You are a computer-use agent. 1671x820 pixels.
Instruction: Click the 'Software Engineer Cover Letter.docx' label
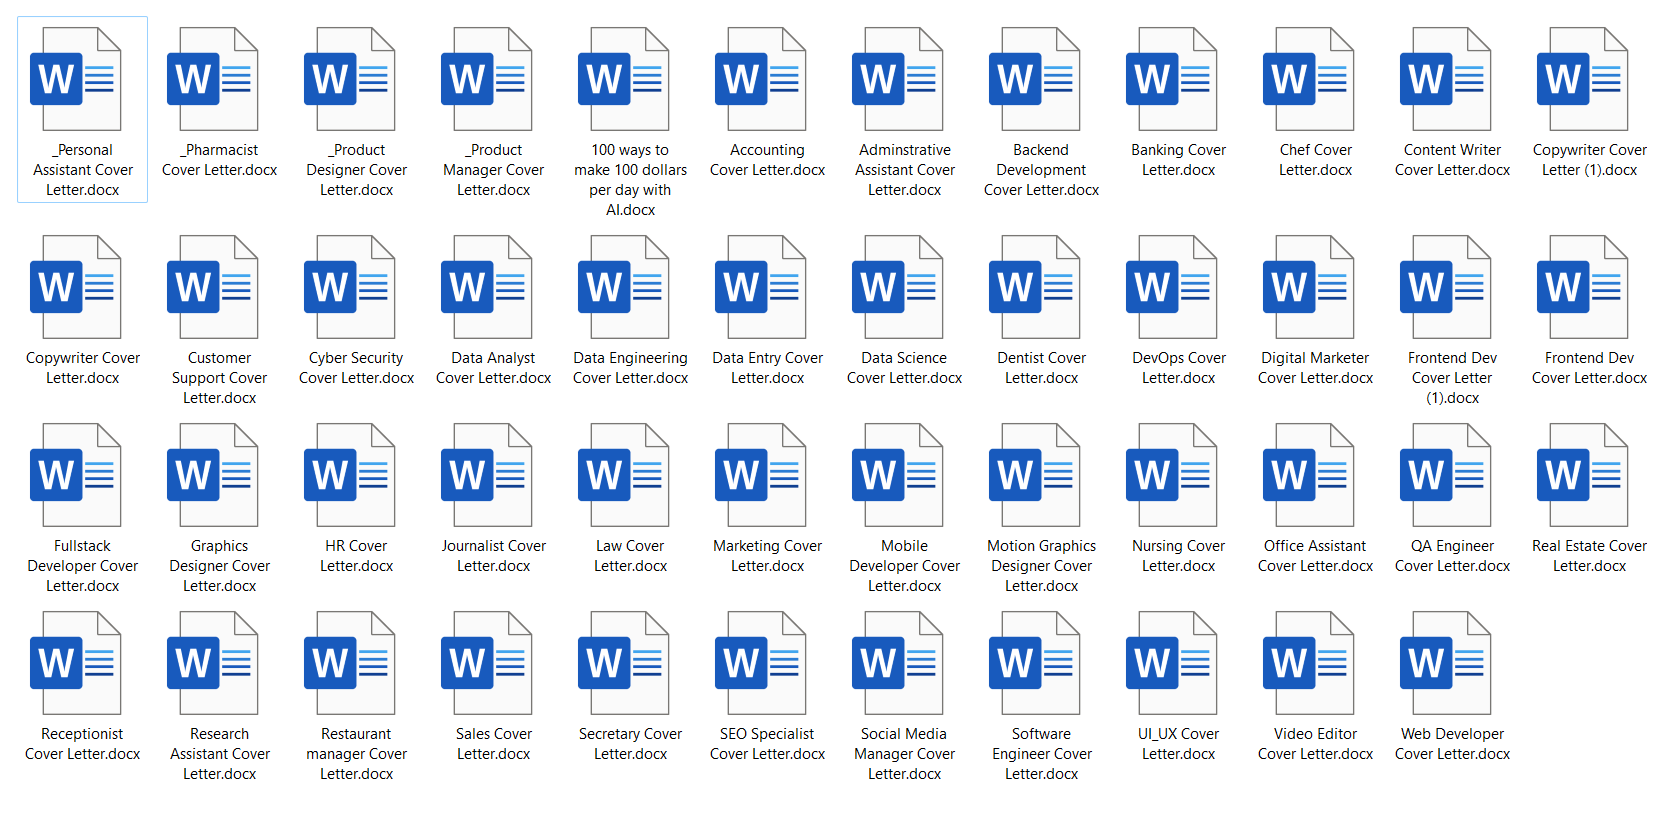click(x=1042, y=754)
